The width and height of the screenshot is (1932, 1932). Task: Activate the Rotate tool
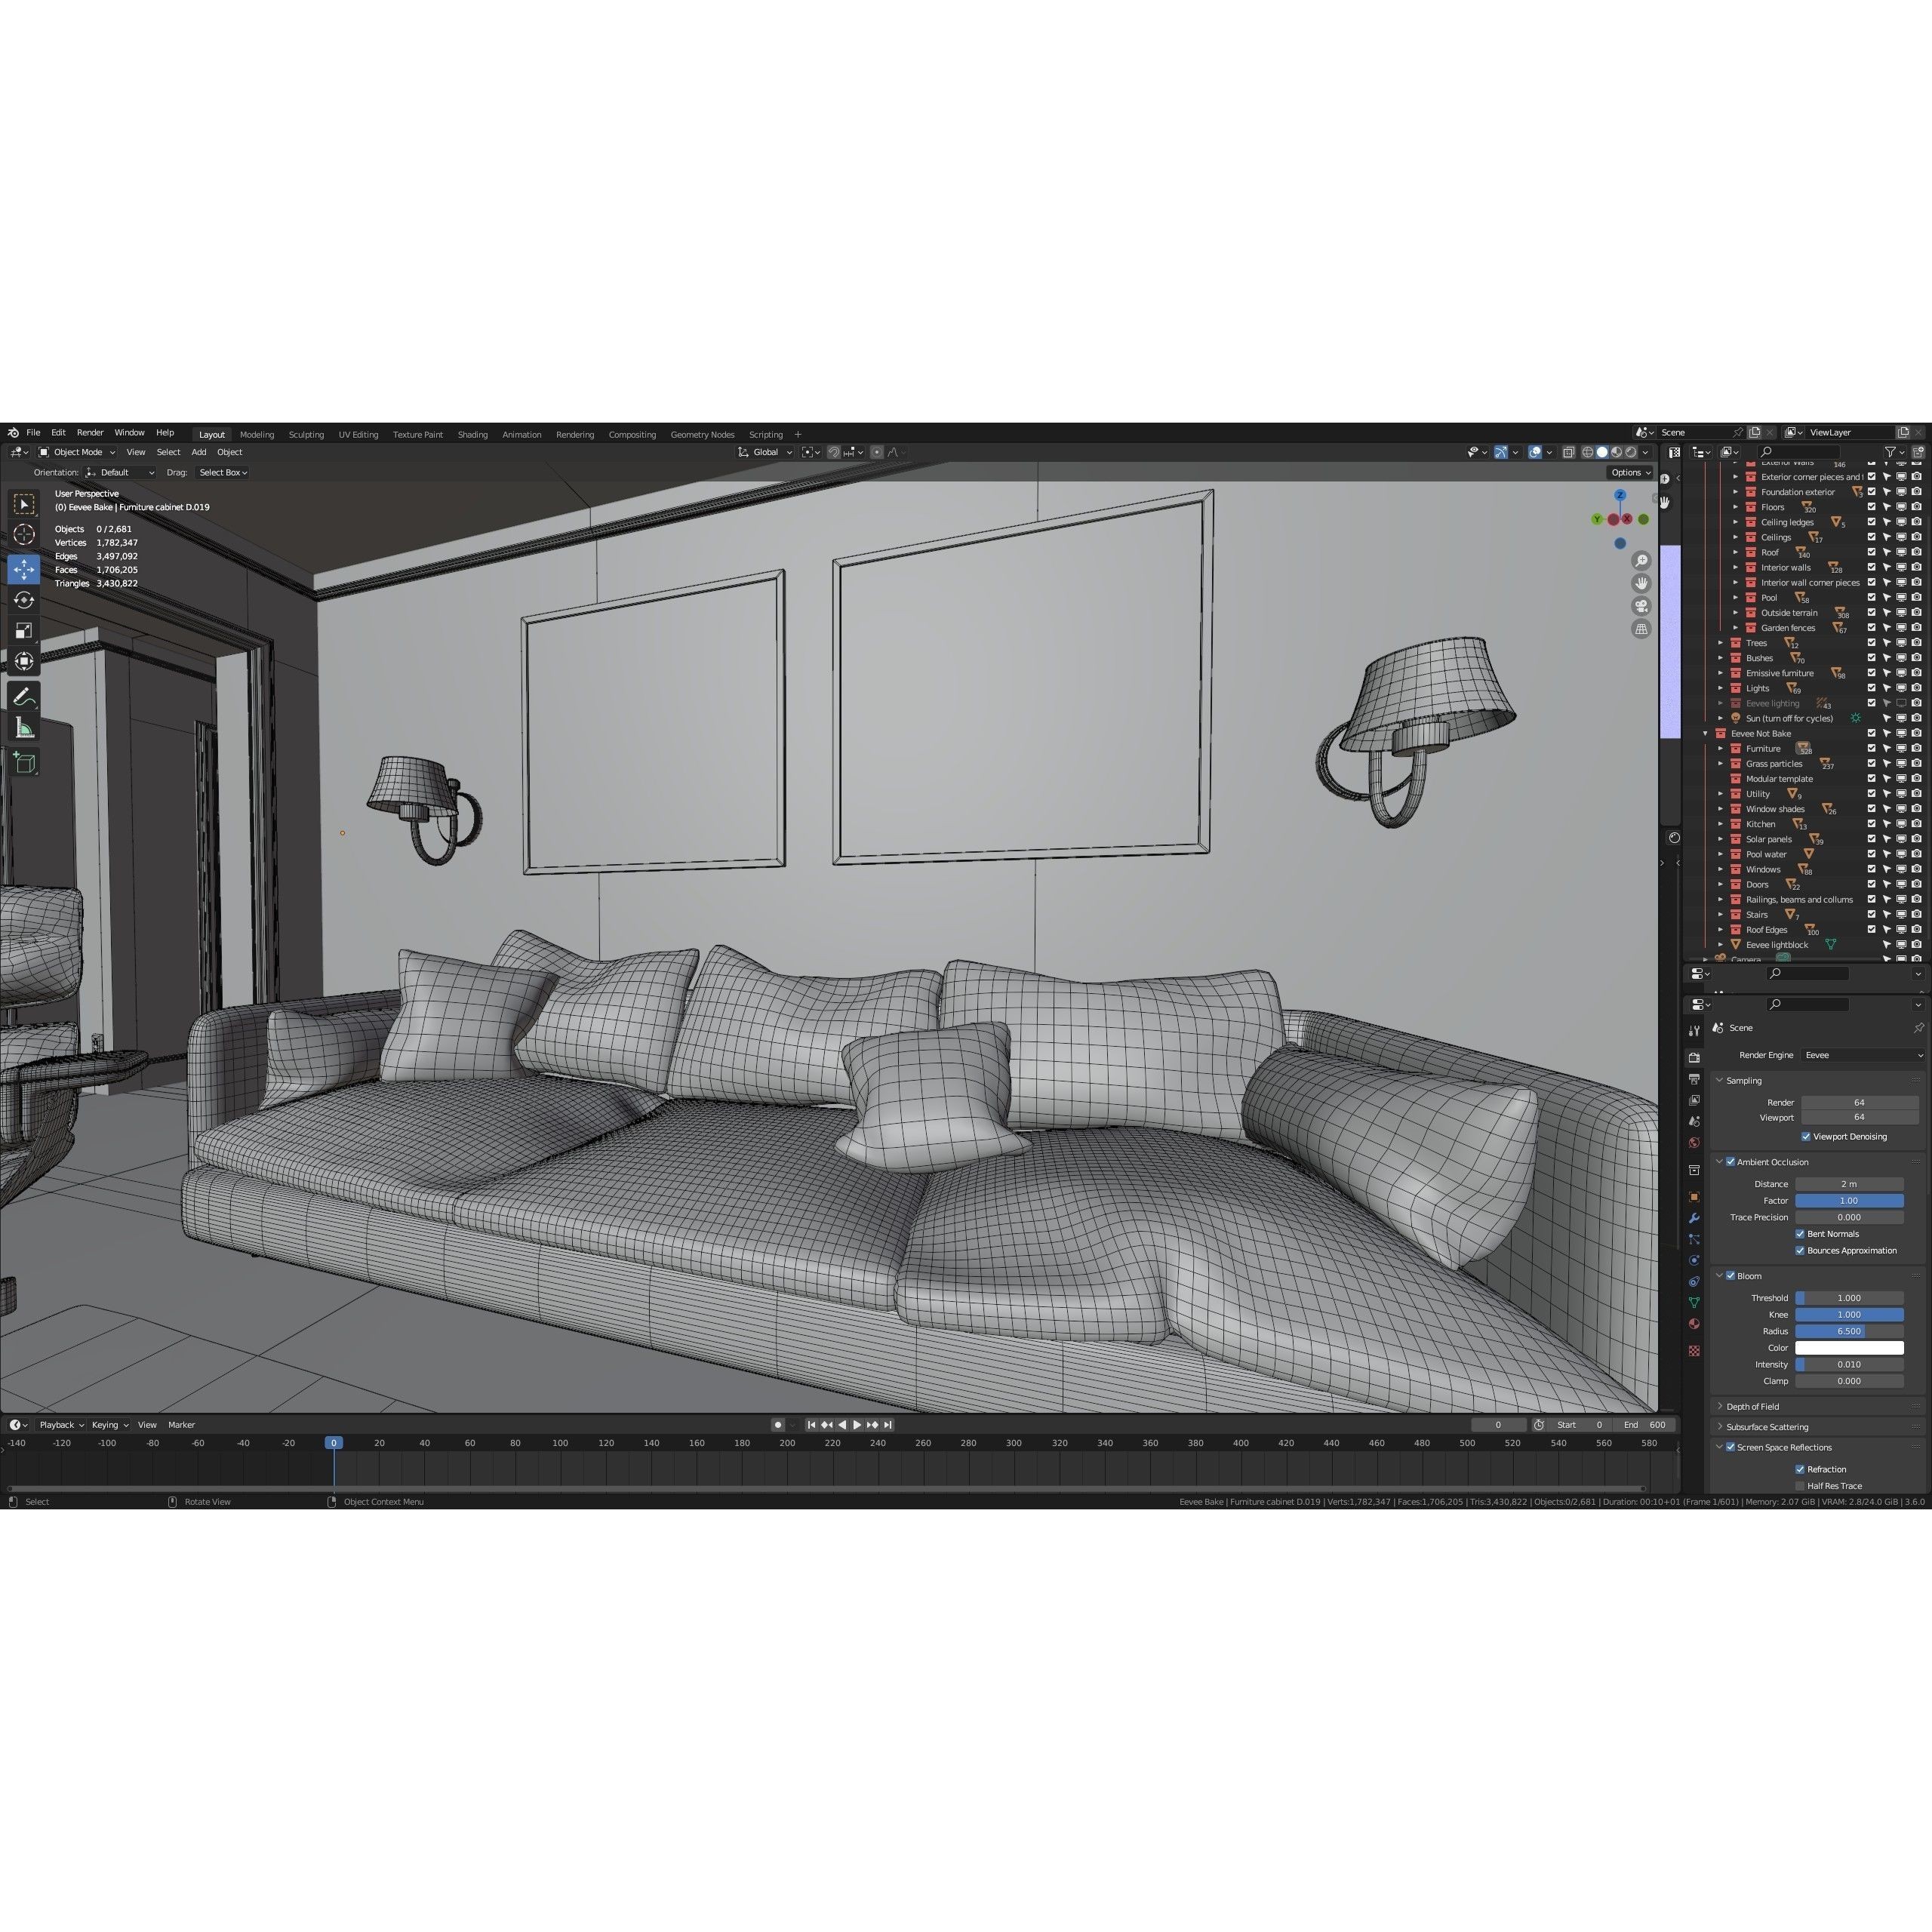(24, 599)
